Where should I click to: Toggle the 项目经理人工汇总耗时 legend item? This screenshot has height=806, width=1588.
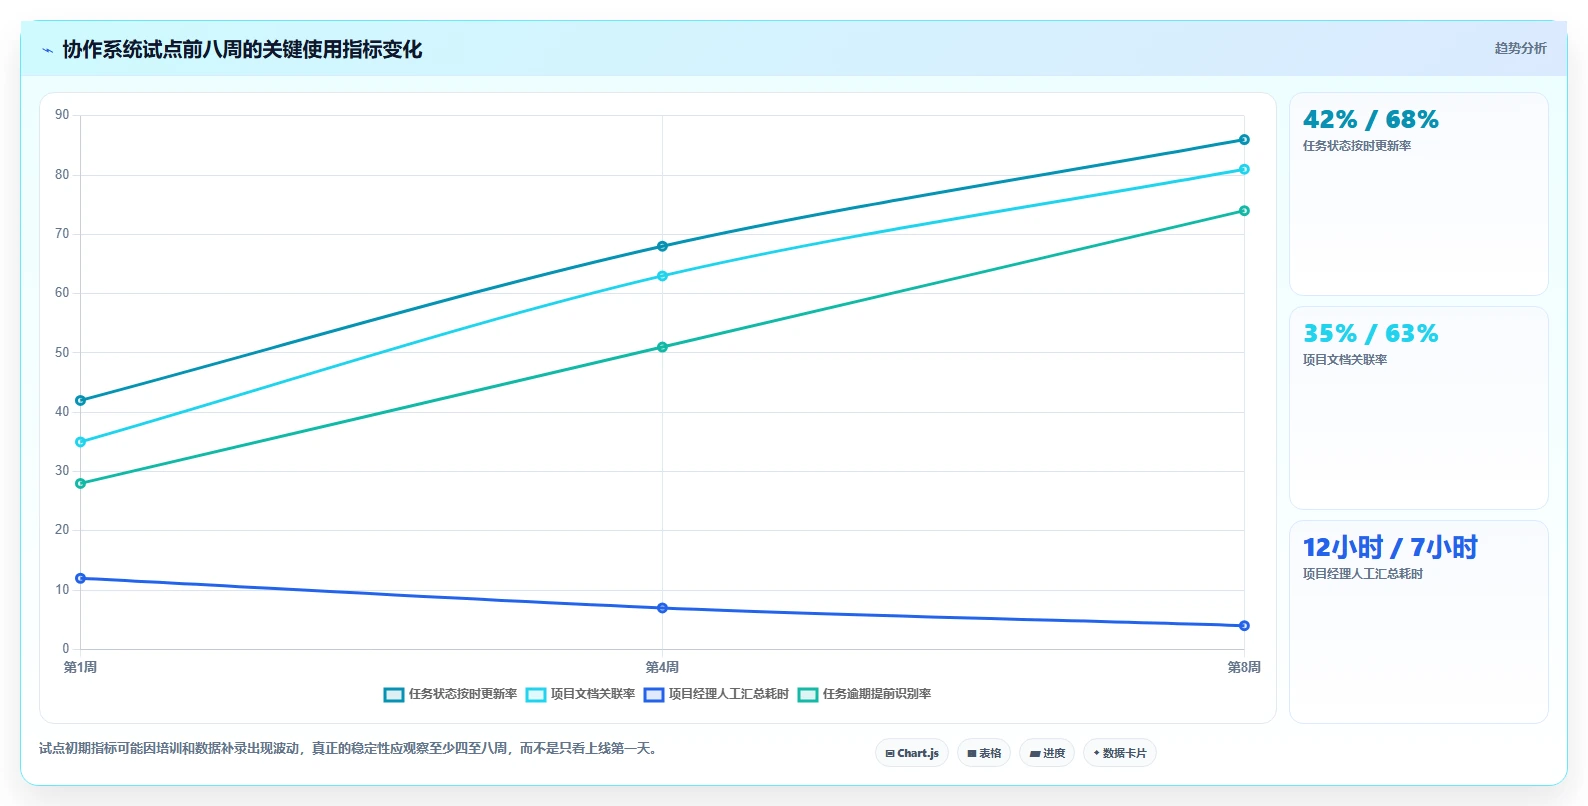tap(717, 694)
